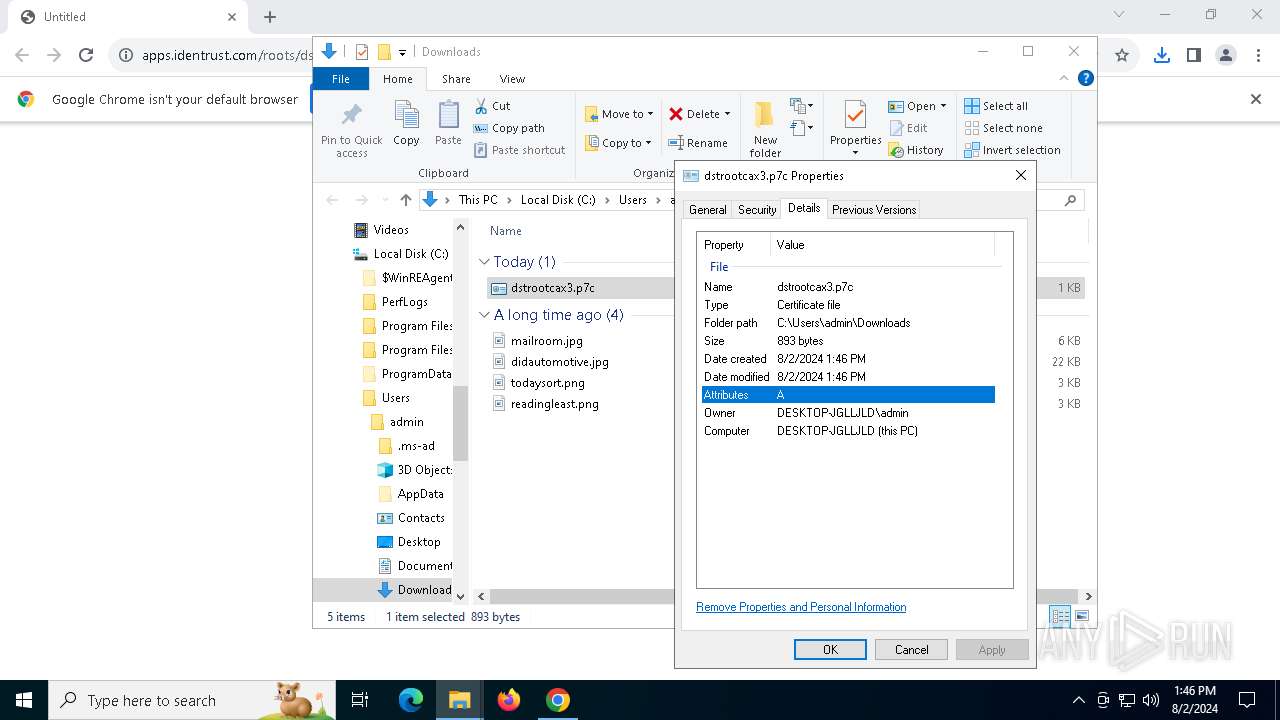Click the Contacts folder in tree
1280x720 pixels.
420,518
